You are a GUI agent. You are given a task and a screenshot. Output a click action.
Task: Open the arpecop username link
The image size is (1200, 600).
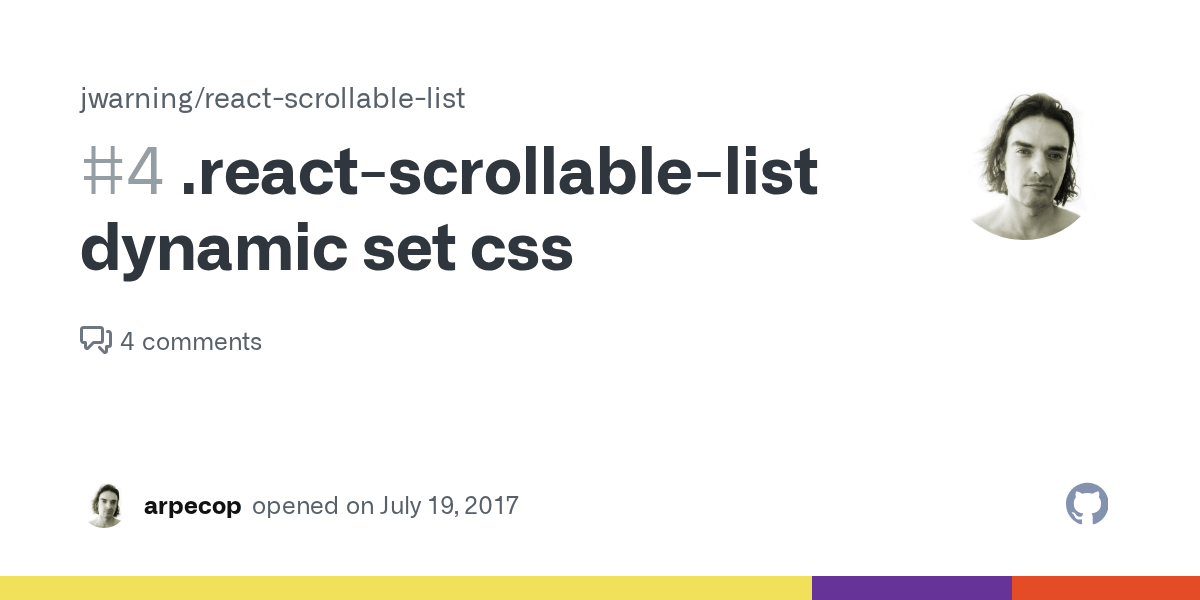[x=192, y=506]
